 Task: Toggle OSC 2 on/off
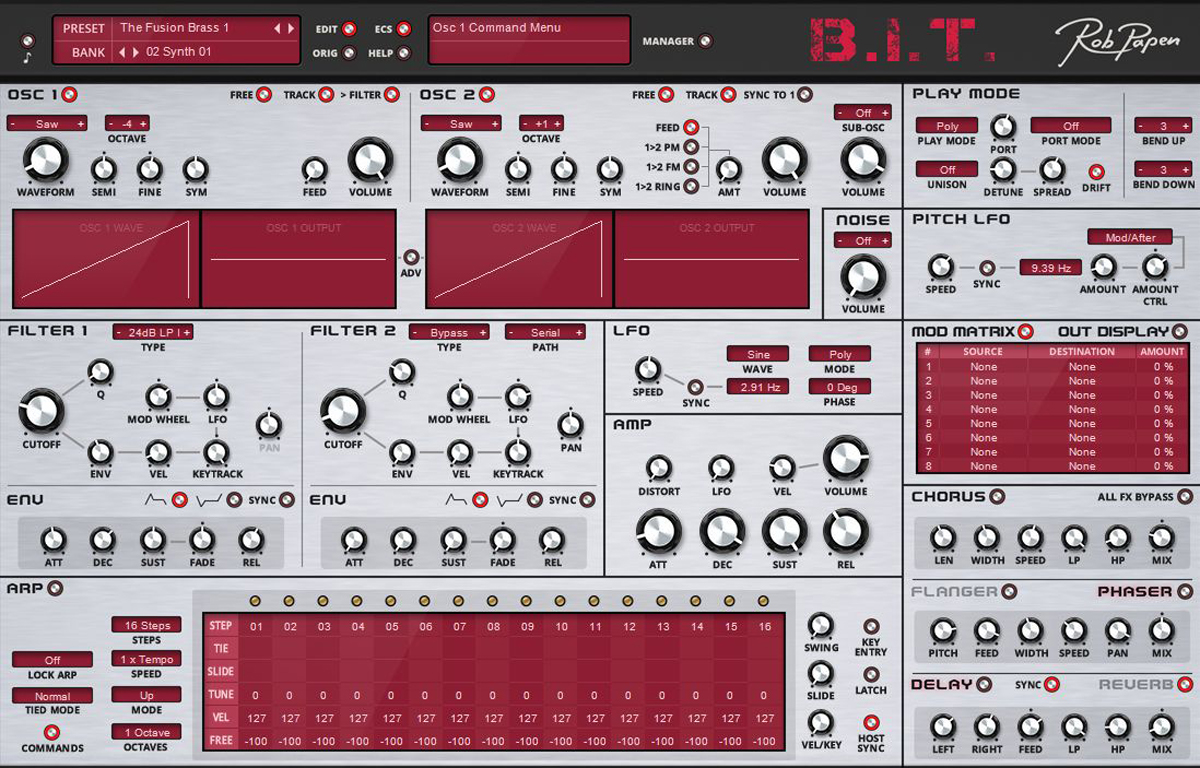tap(487, 95)
